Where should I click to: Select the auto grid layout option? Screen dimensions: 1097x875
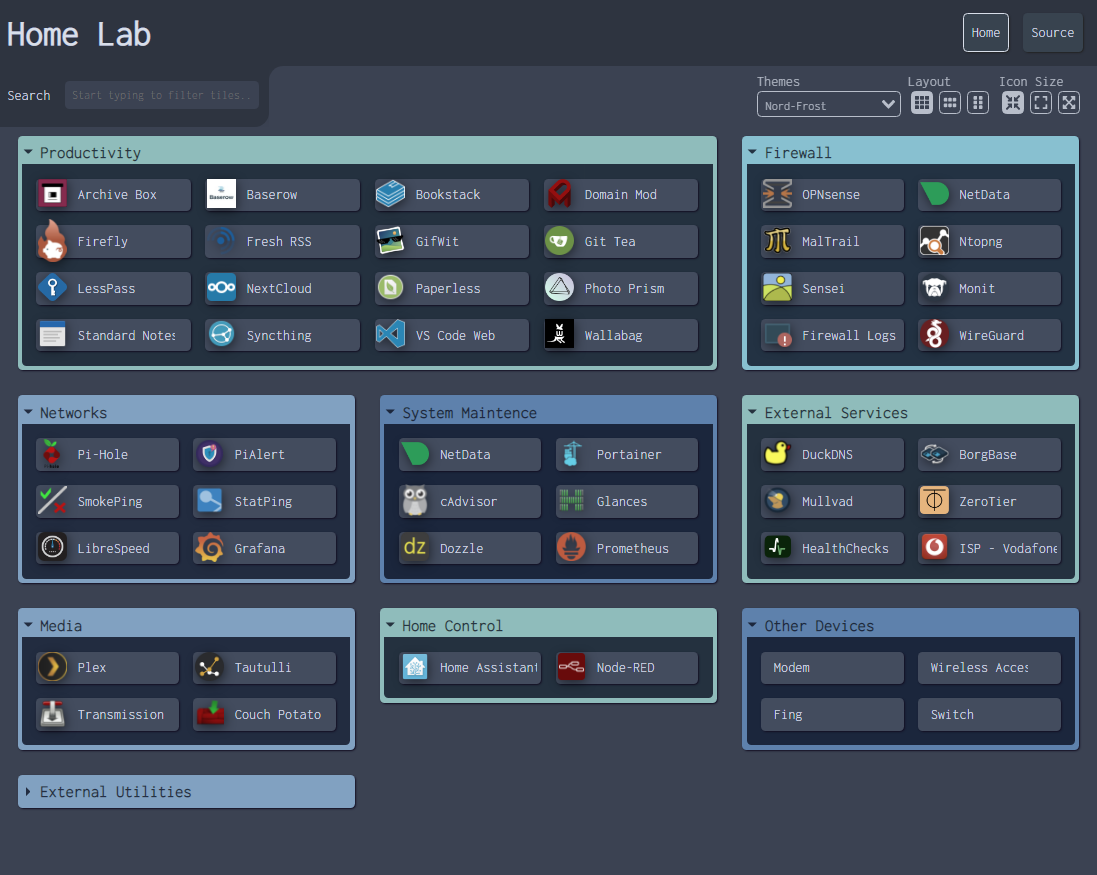(922, 104)
